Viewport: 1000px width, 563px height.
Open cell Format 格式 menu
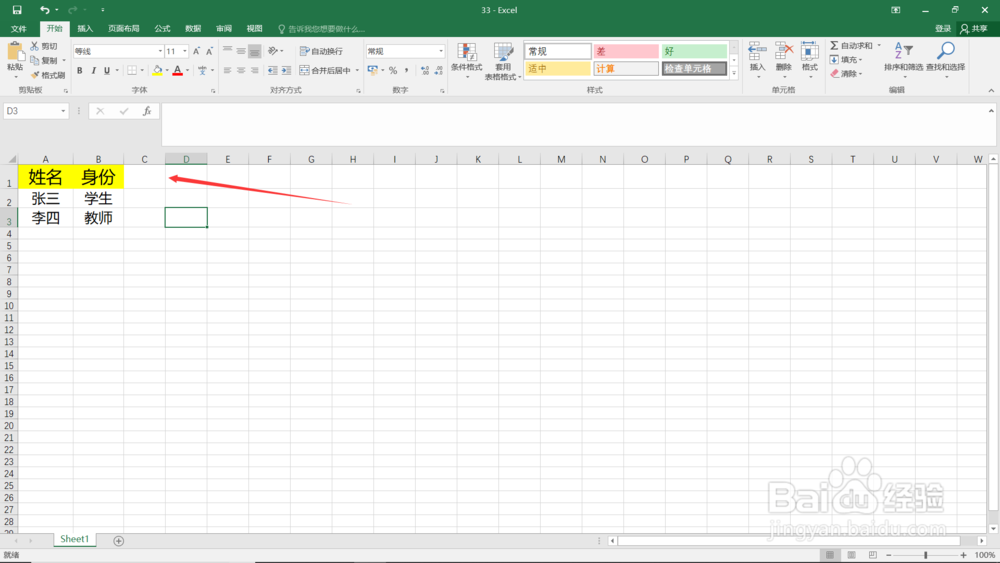coord(810,59)
